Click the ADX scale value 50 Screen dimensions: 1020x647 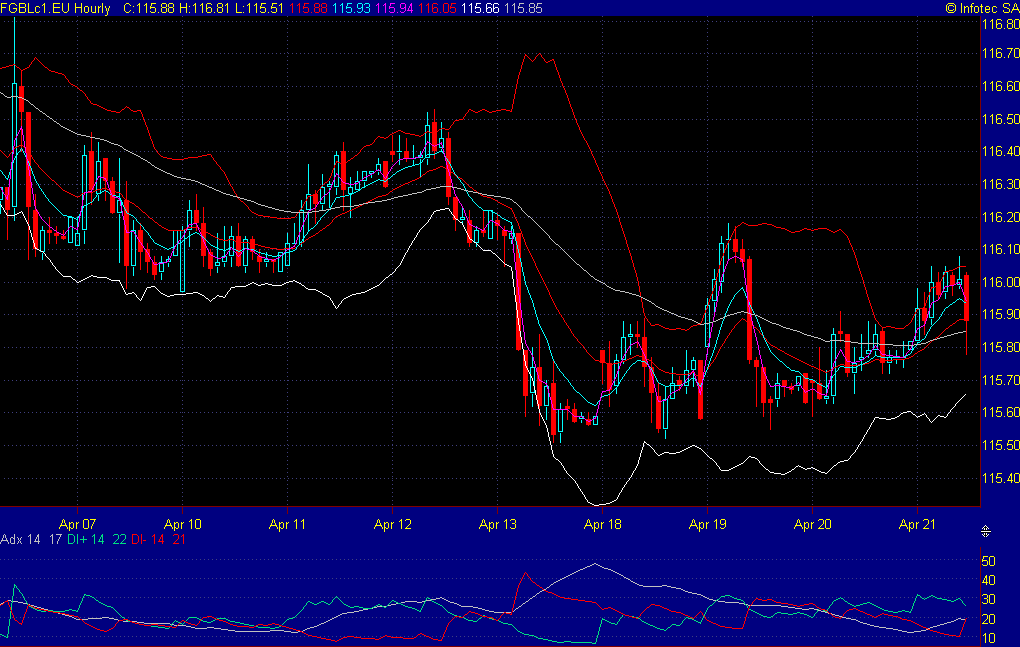(x=987, y=561)
